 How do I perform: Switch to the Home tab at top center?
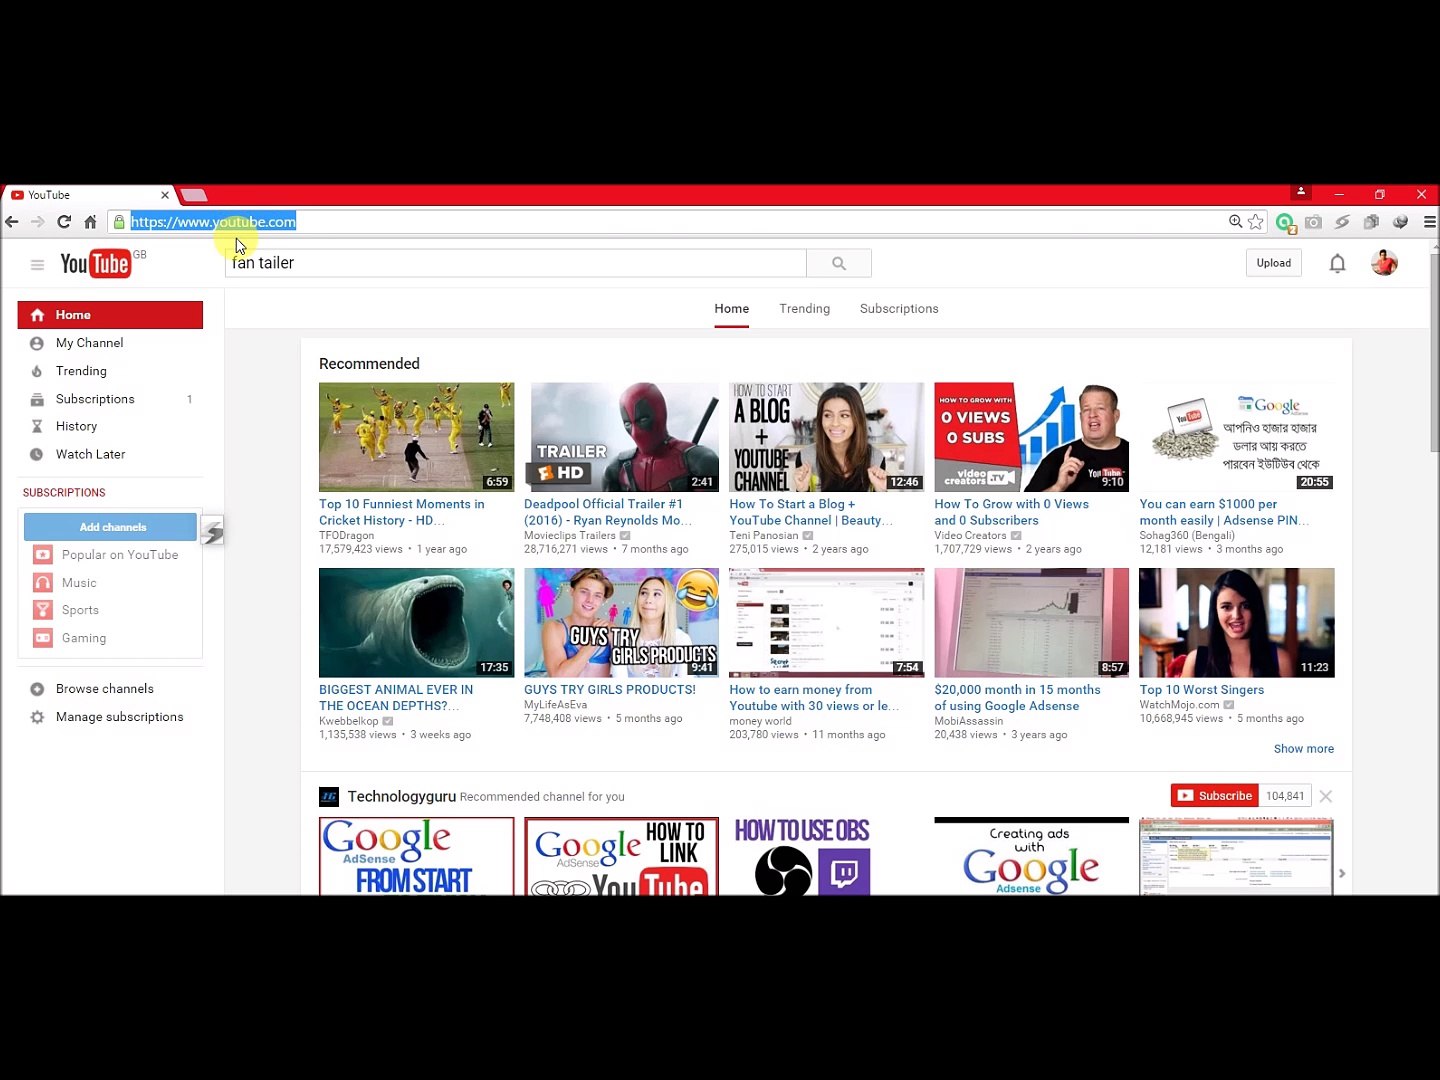tap(731, 309)
